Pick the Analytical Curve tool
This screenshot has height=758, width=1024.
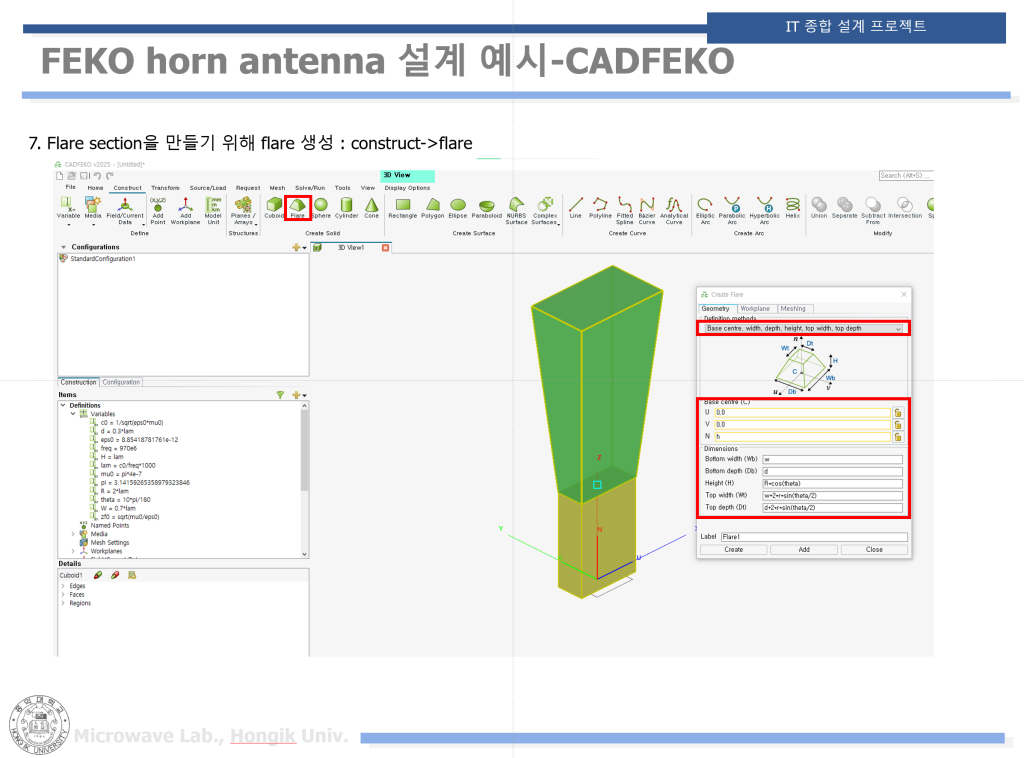click(674, 211)
